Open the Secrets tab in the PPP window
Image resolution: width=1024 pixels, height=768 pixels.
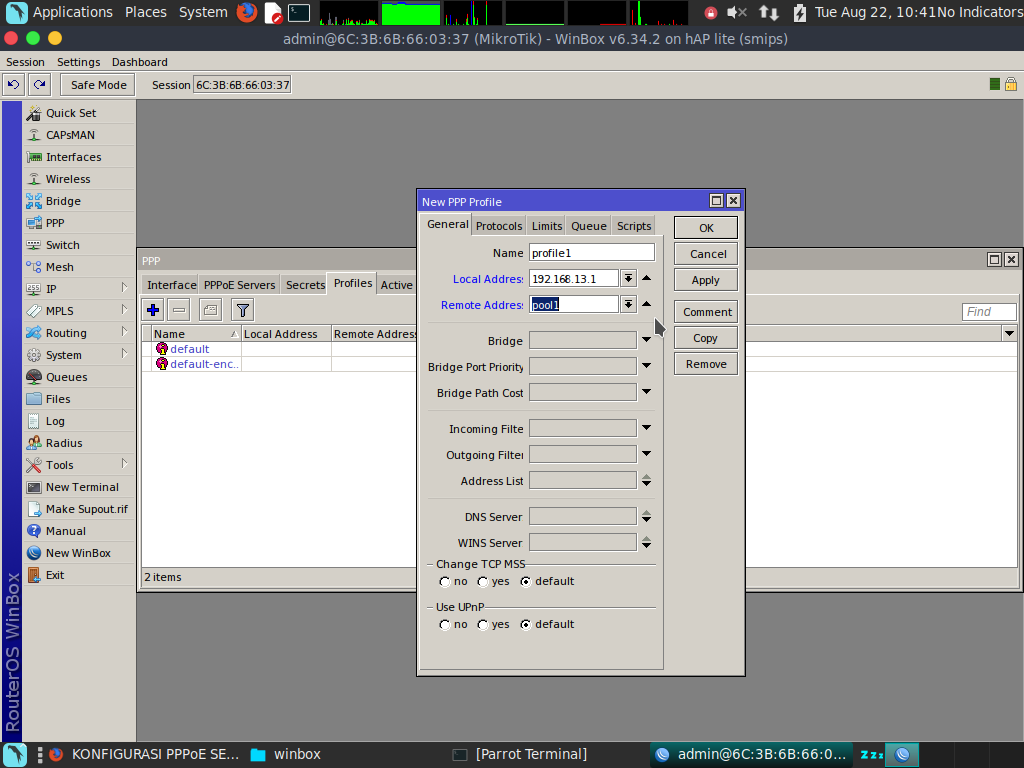(303, 284)
